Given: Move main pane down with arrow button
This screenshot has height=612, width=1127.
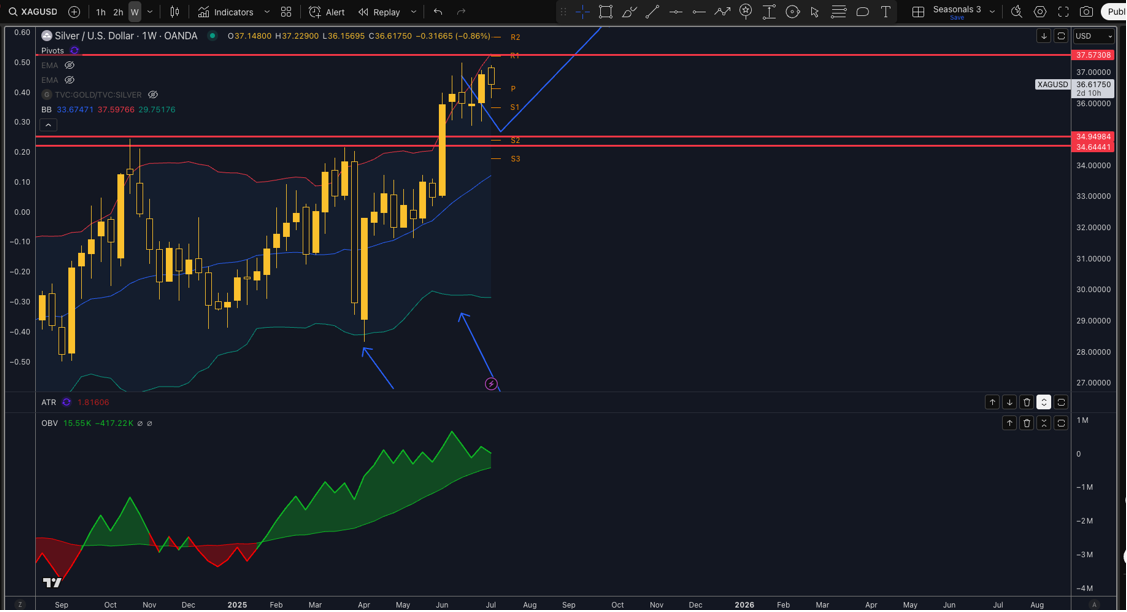Looking at the screenshot, I should coord(1044,36).
